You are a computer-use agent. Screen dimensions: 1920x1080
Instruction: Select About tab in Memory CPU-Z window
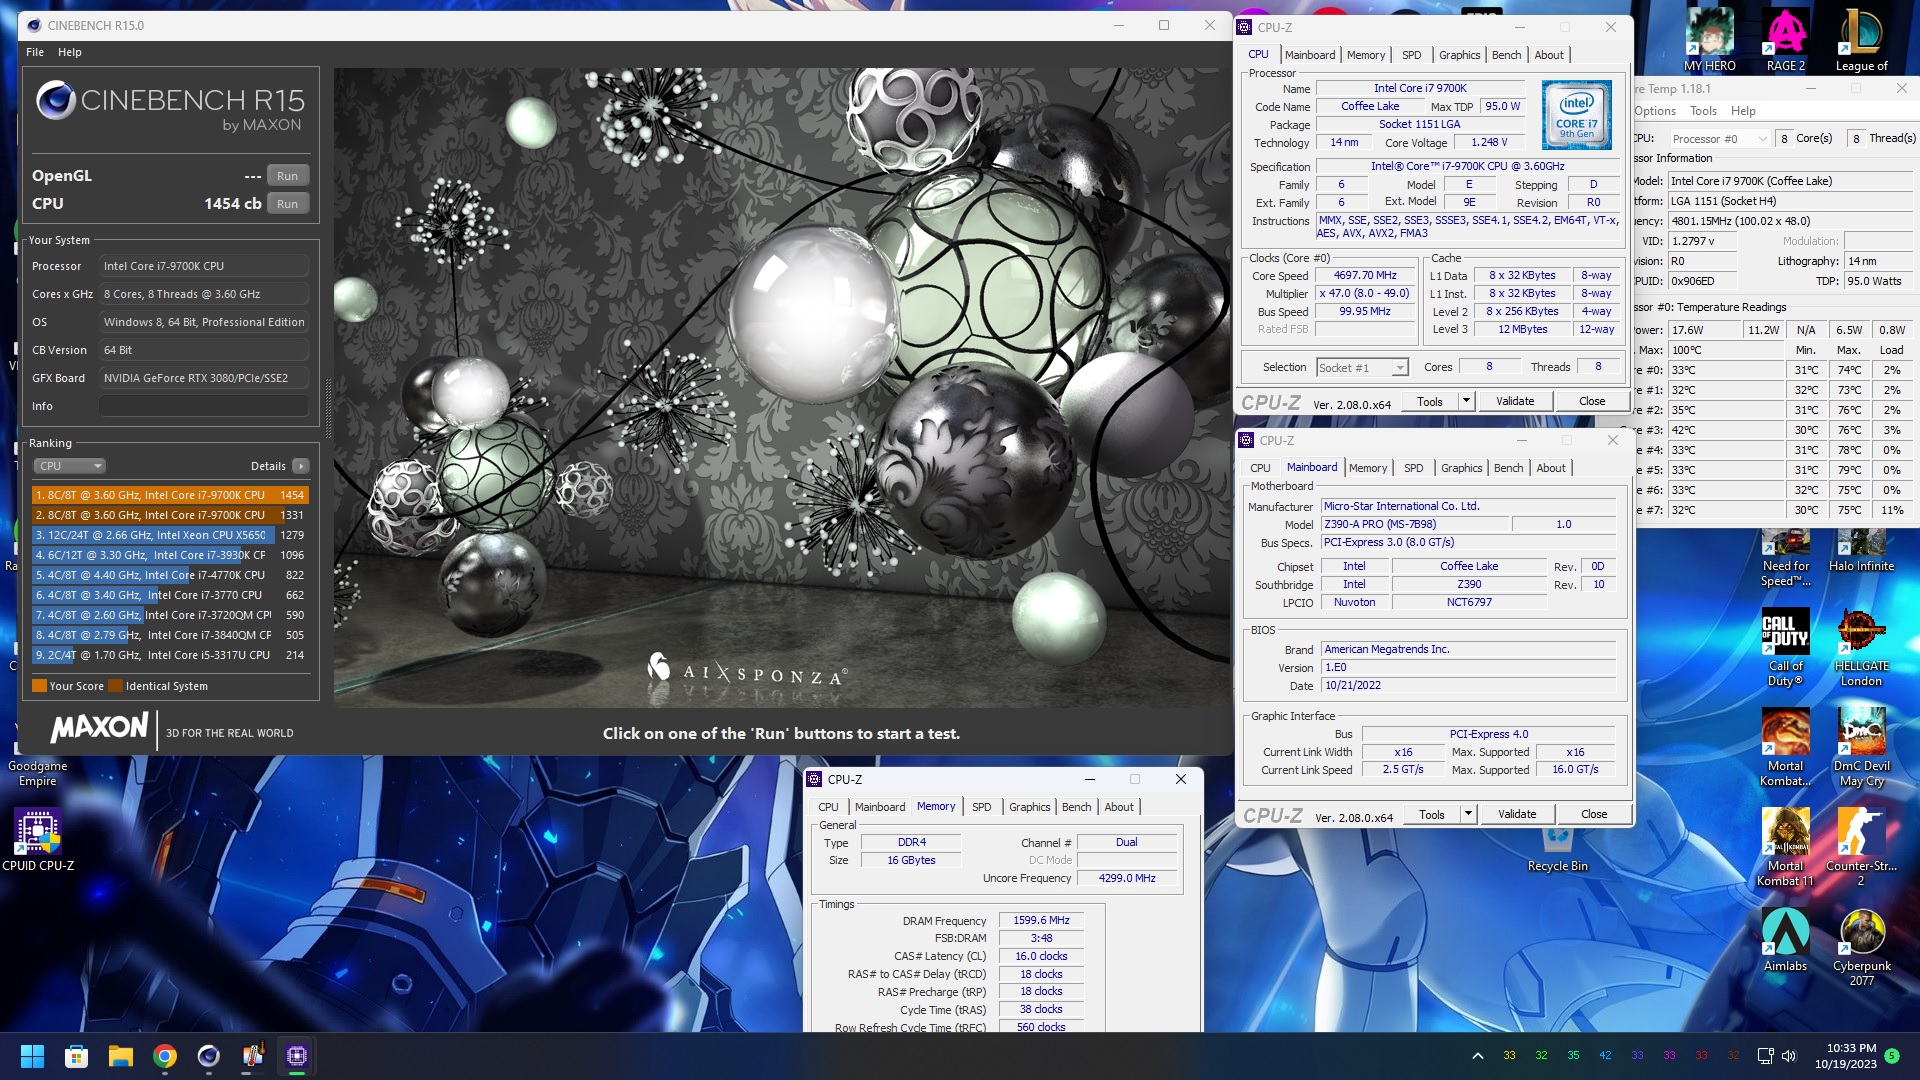1119,807
